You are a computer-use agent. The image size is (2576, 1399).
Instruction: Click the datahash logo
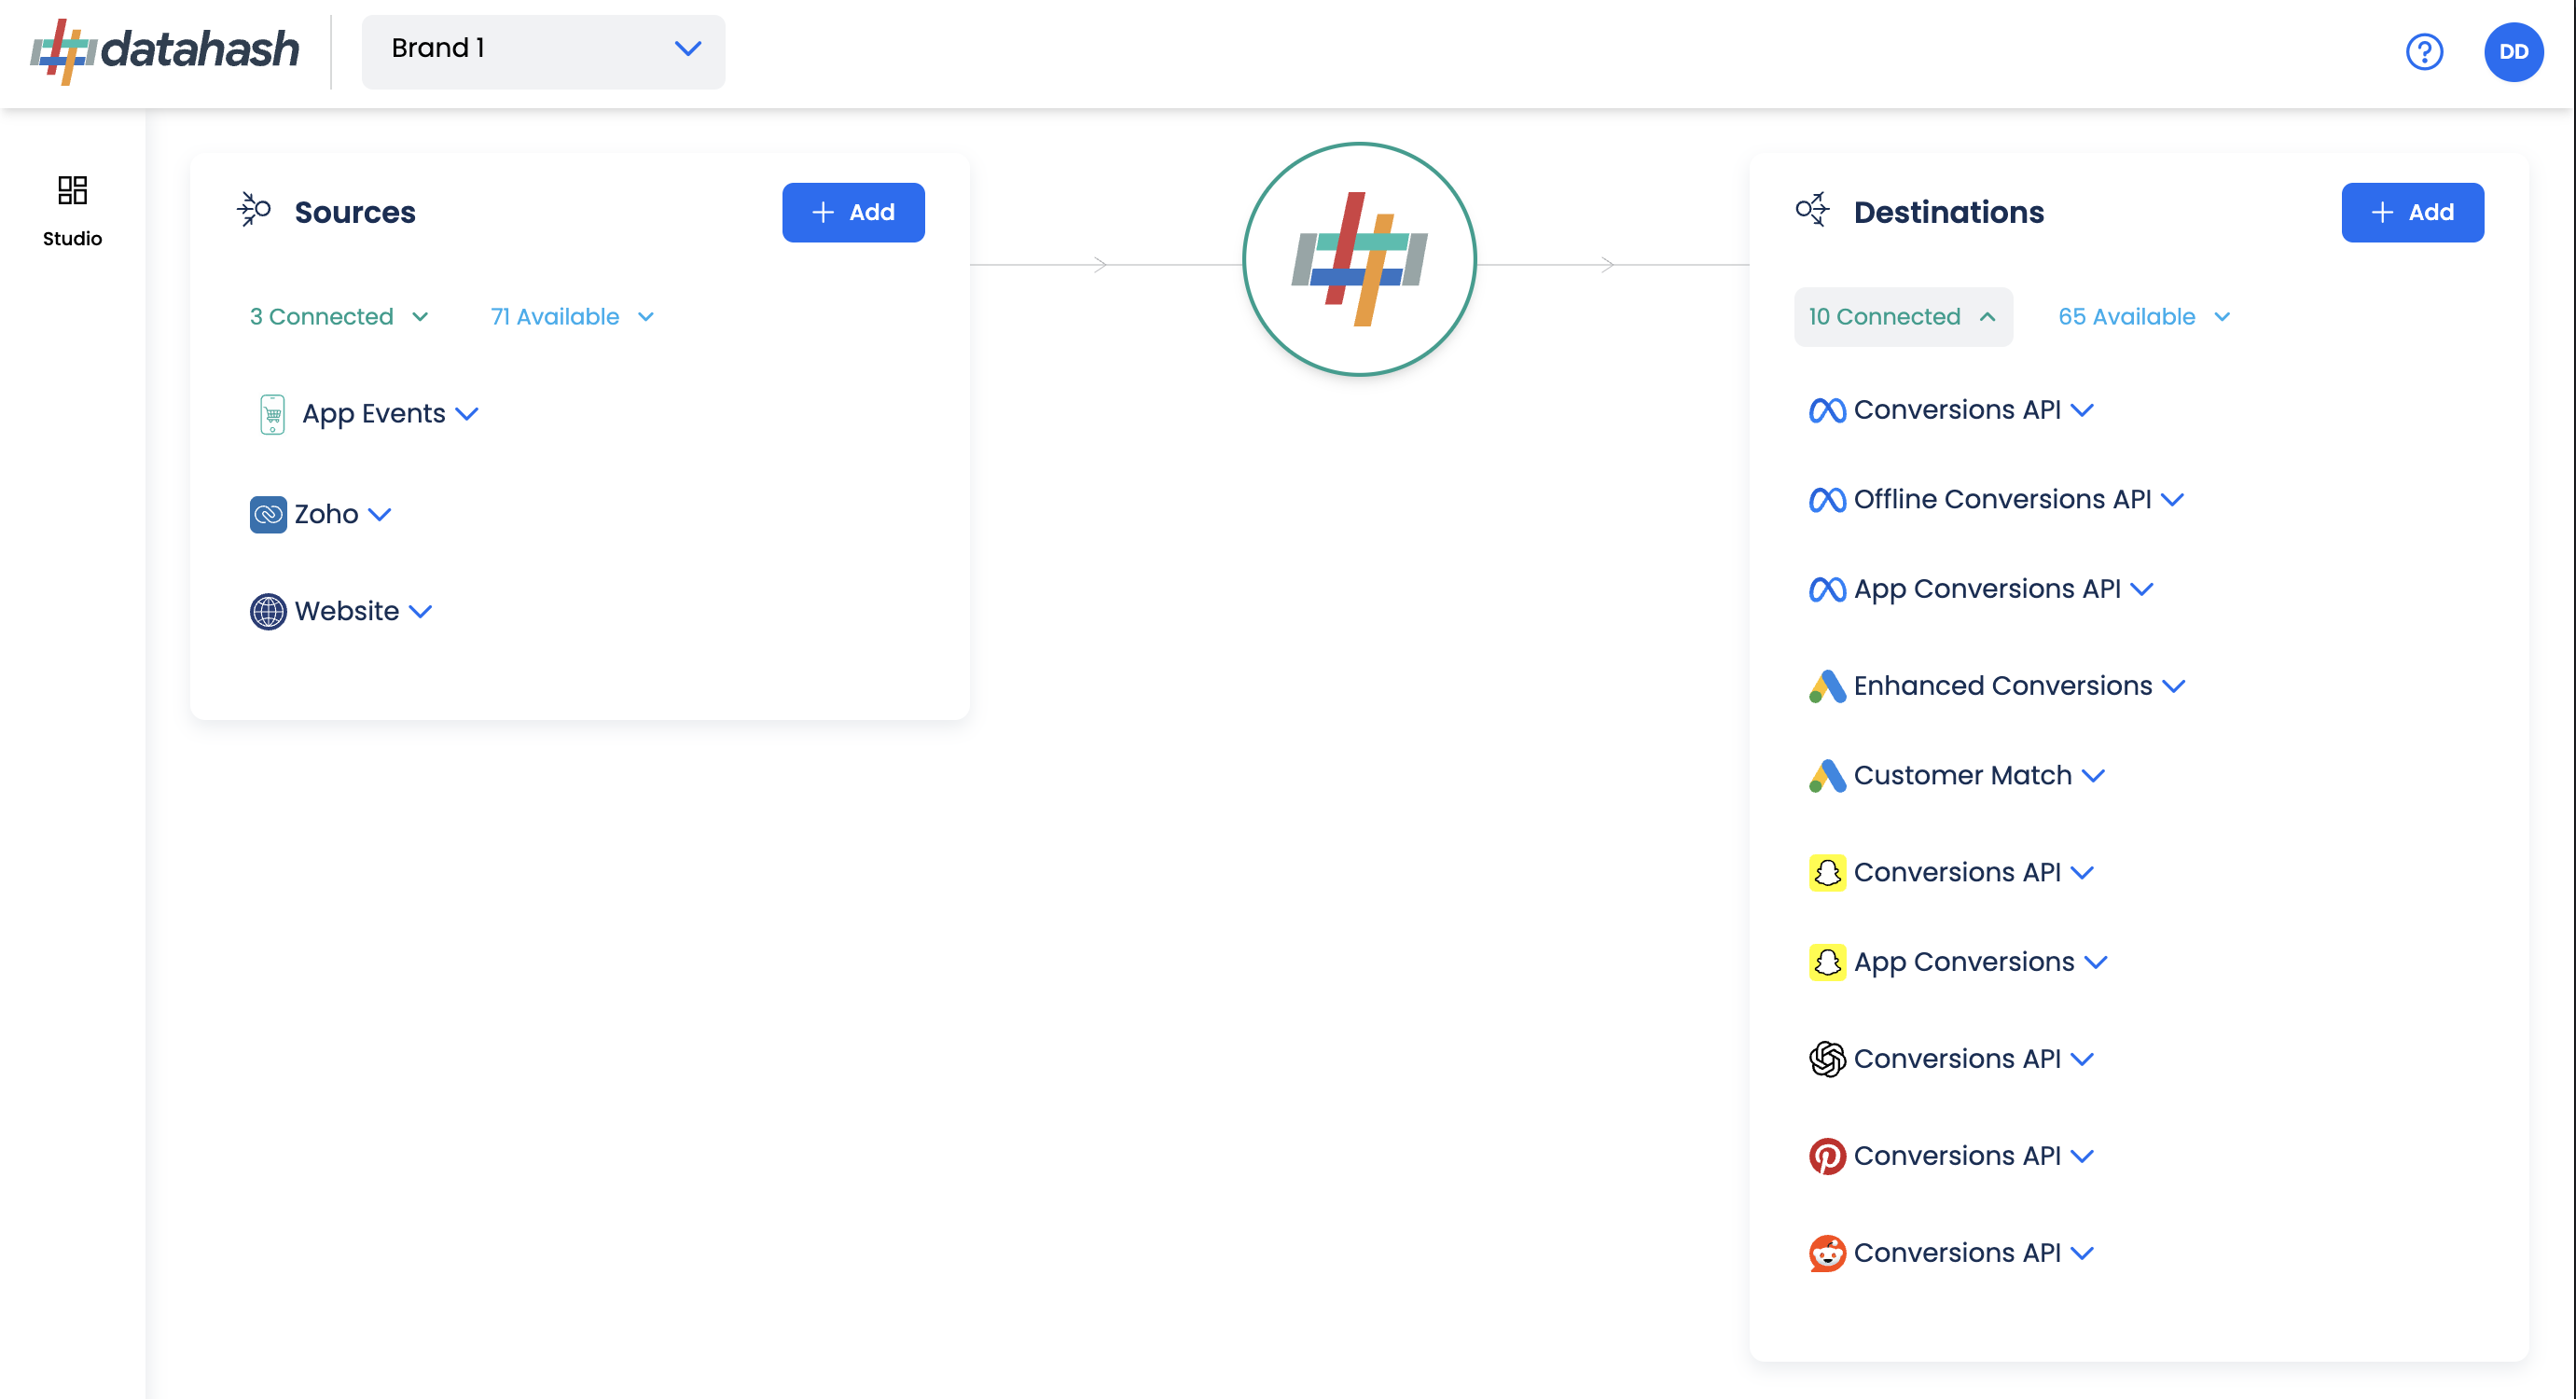click(165, 50)
